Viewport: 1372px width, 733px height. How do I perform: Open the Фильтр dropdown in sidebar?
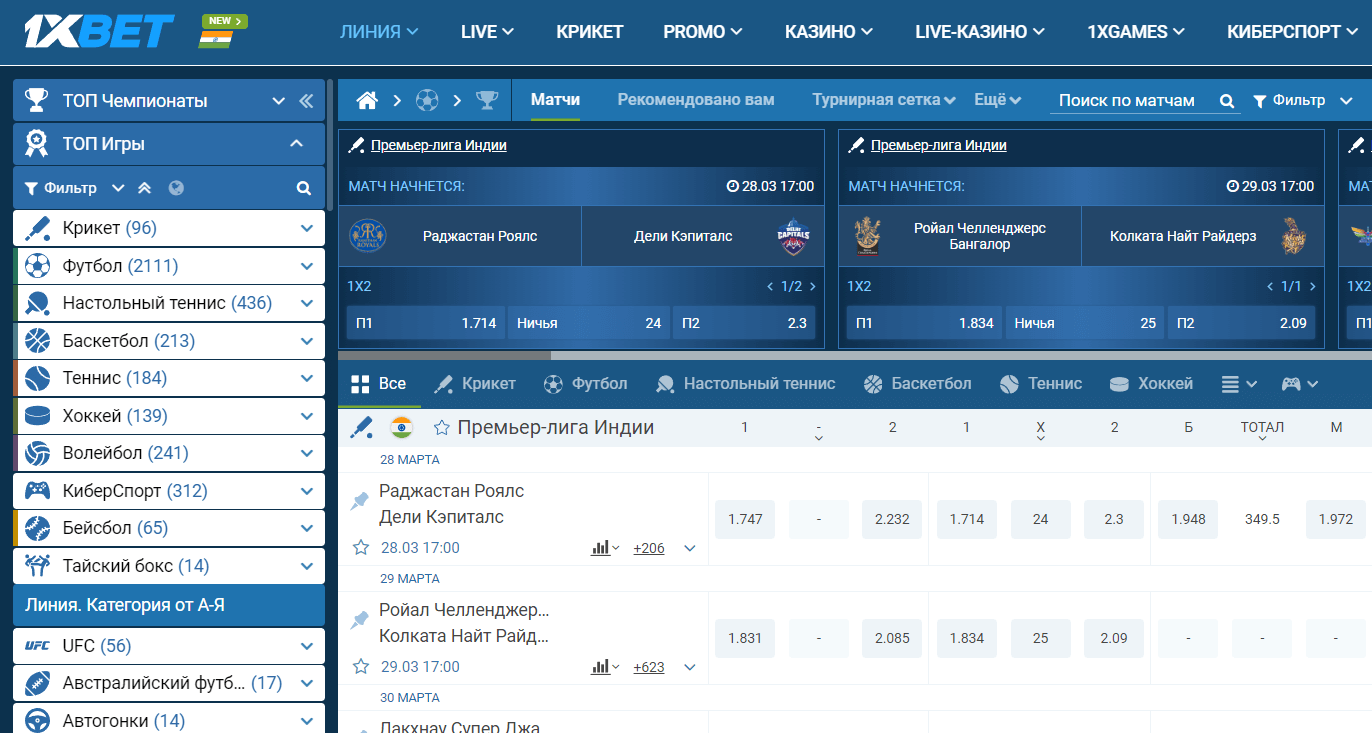tap(75, 188)
